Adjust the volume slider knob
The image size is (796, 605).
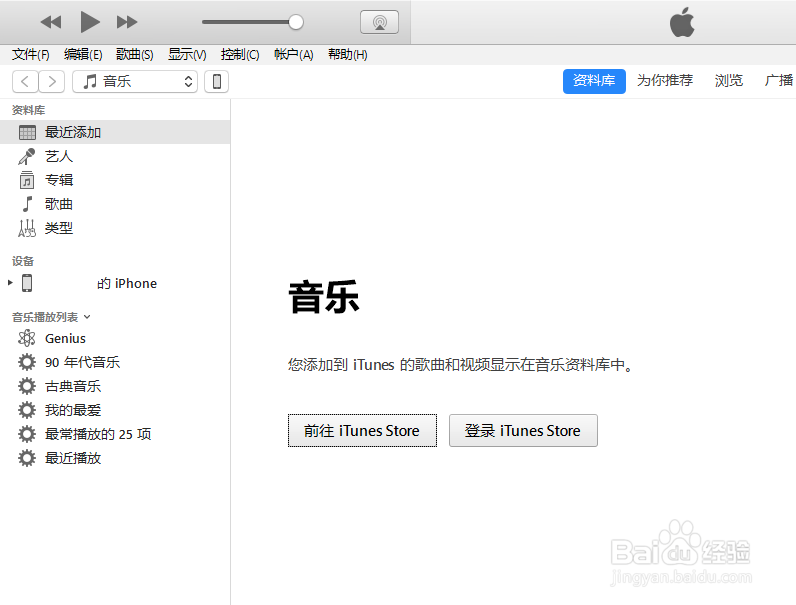295,22
